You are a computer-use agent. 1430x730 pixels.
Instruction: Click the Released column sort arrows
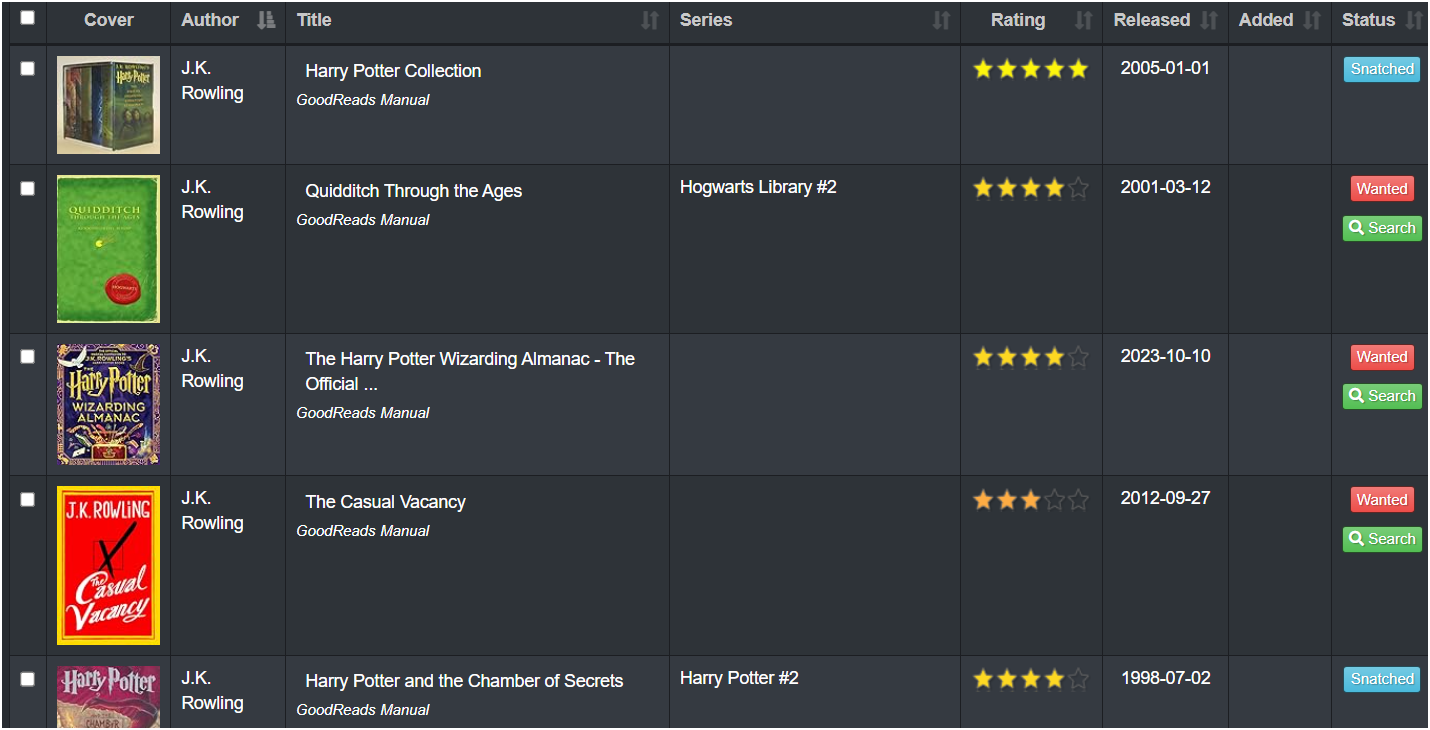pos(1209,20)
